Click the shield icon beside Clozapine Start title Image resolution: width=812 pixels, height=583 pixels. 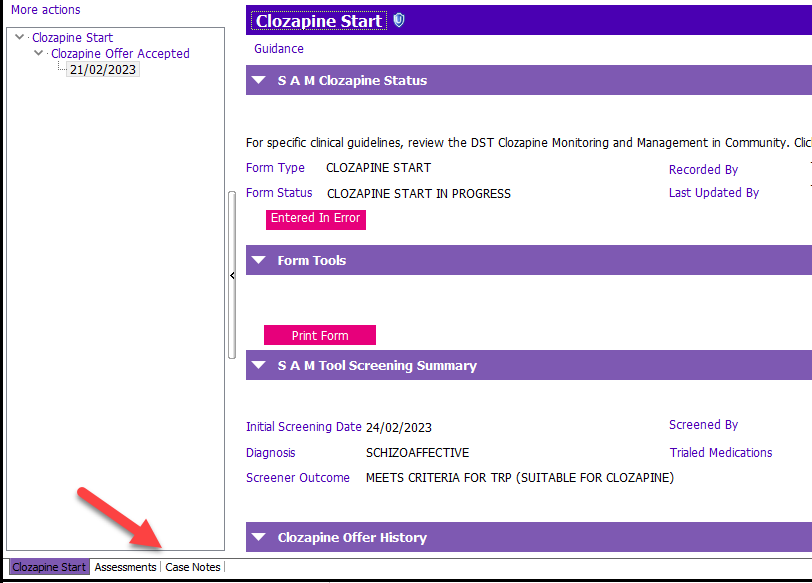[x=399, y=20]
